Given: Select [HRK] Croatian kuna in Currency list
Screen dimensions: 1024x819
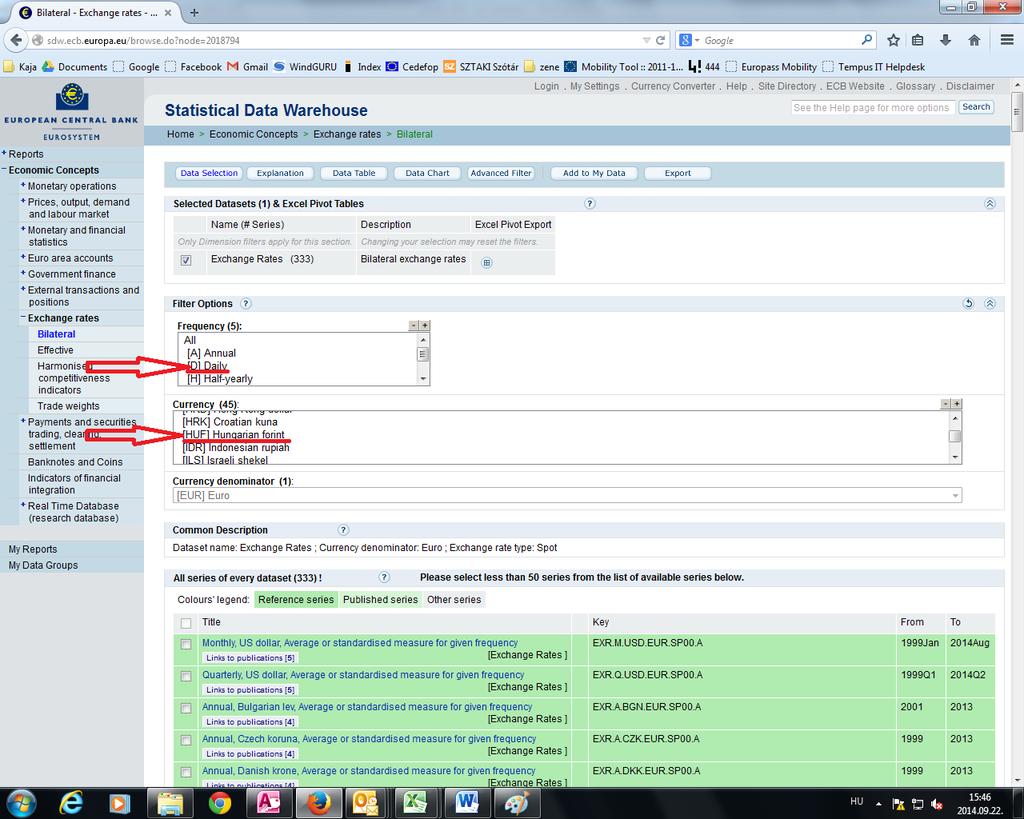Looking at the screenshot, I should 230,422.
